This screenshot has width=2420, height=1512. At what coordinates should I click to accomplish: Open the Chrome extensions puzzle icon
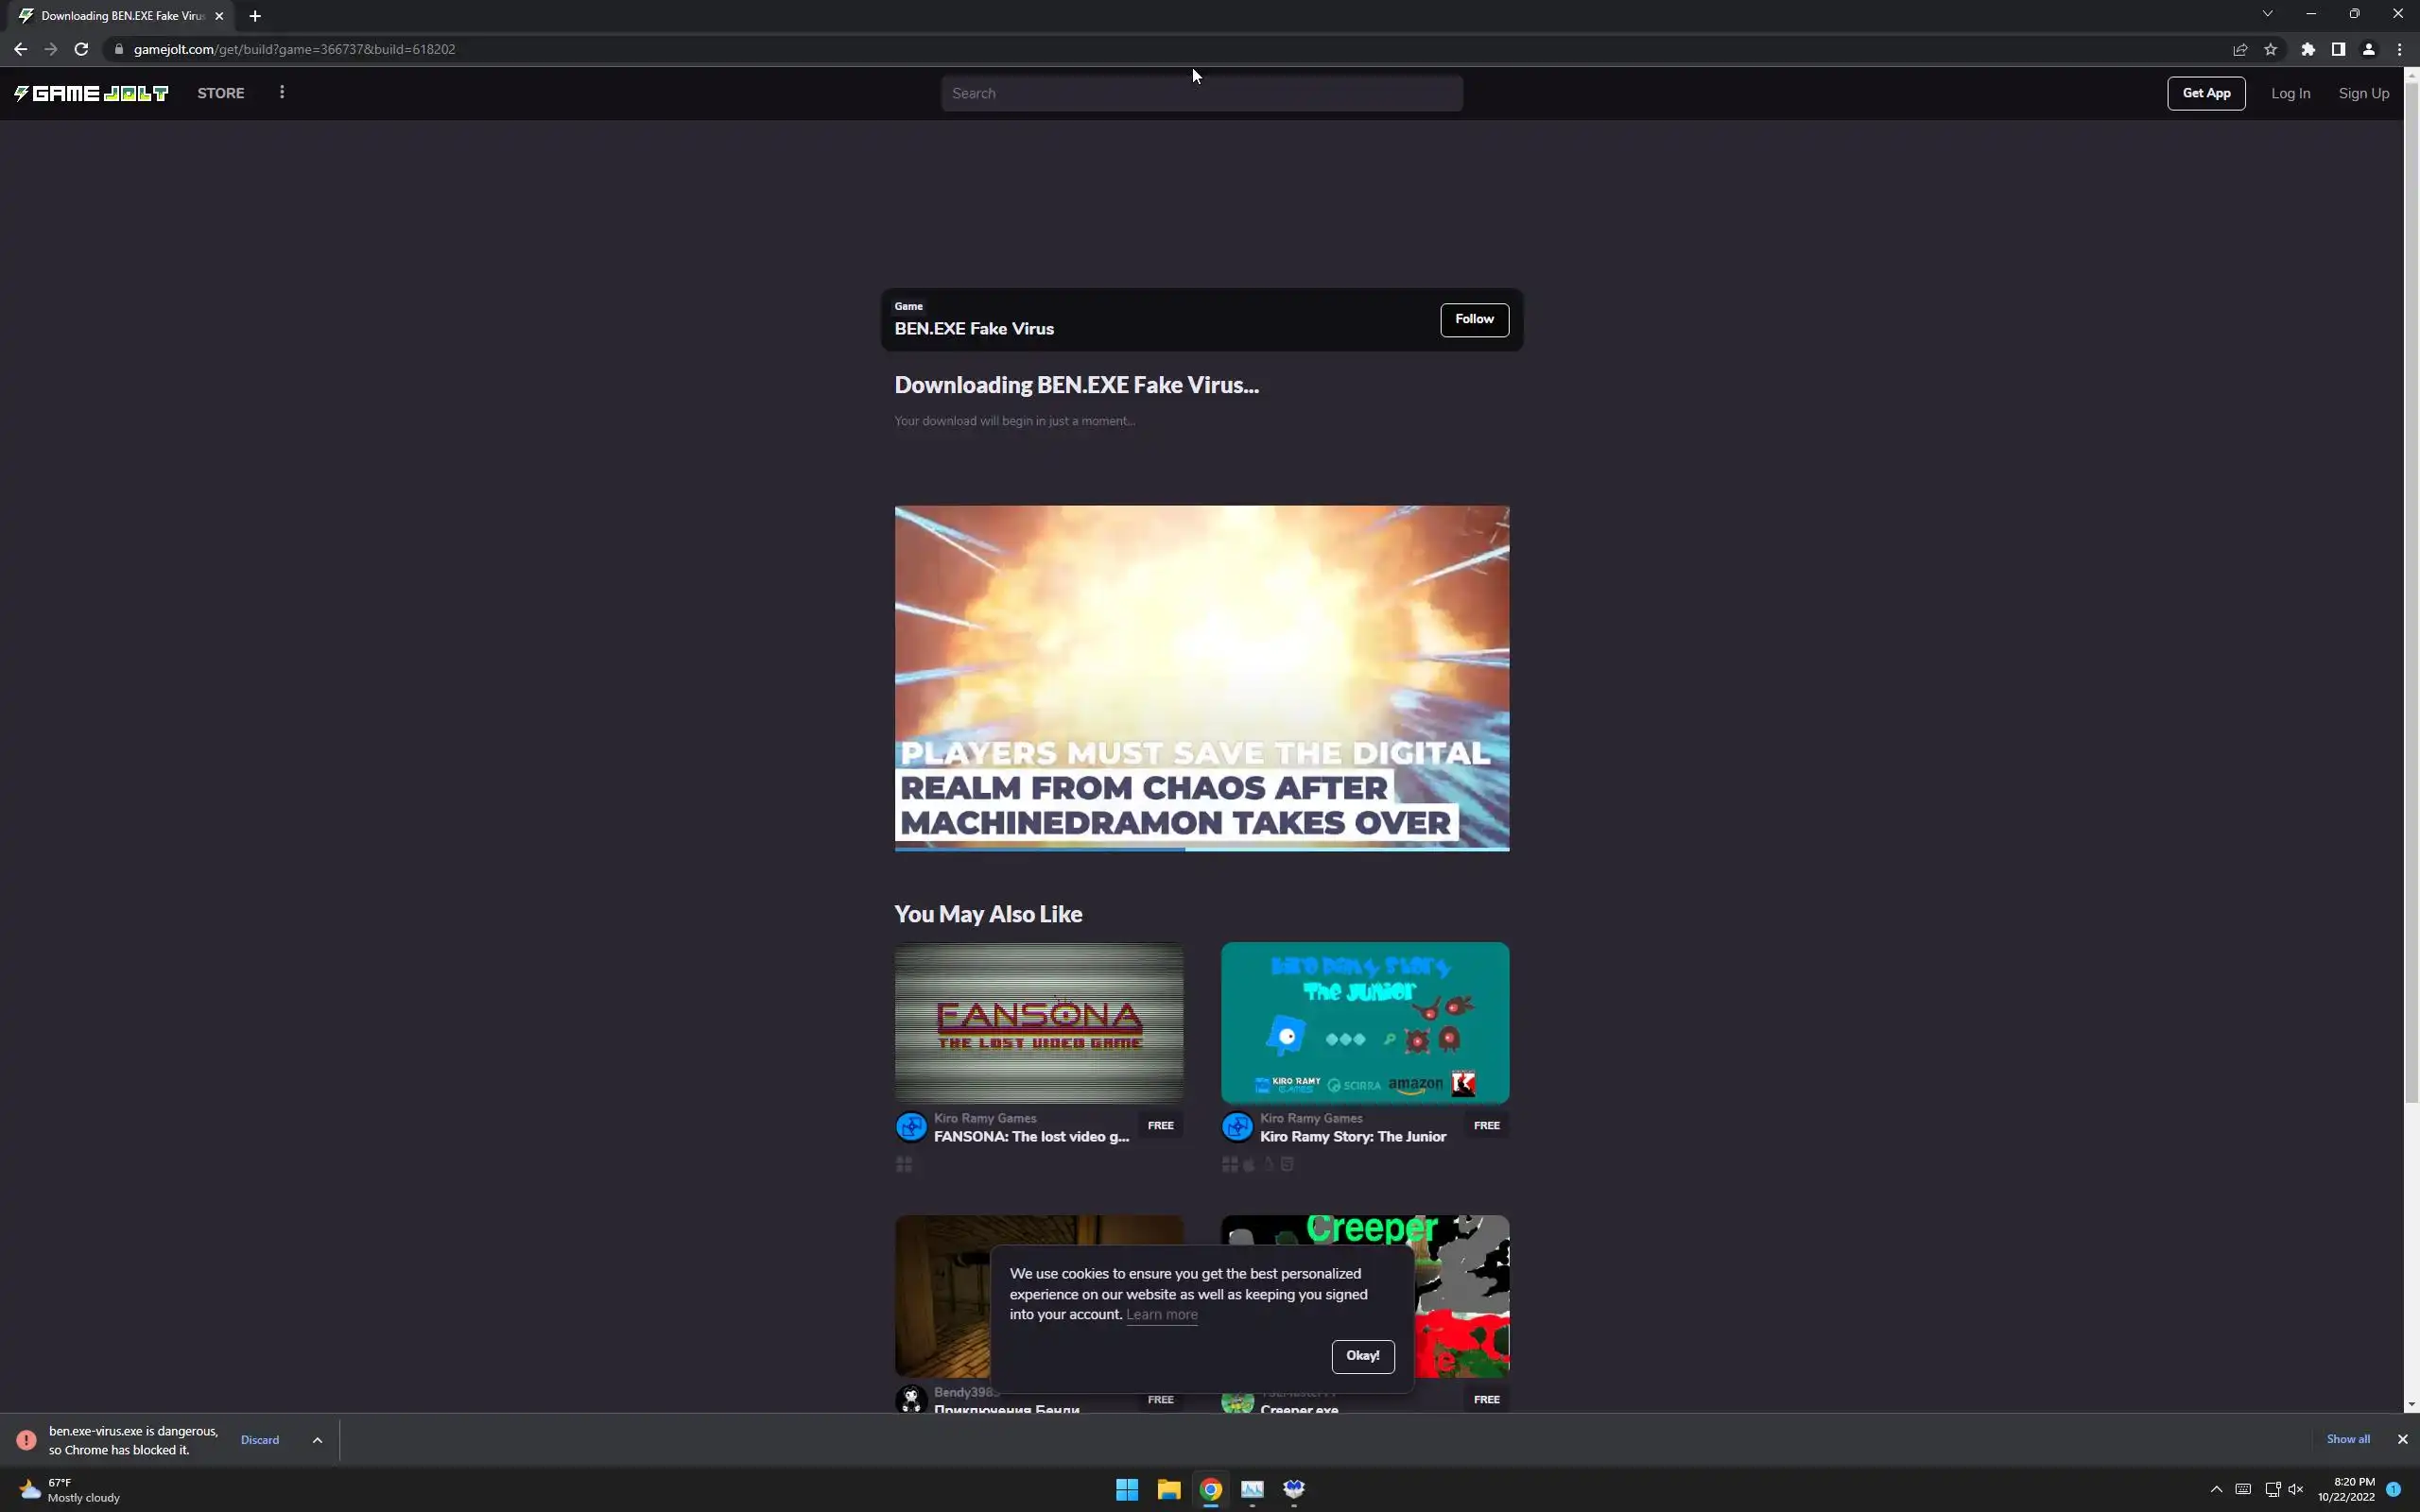[x=2307, y=49]
